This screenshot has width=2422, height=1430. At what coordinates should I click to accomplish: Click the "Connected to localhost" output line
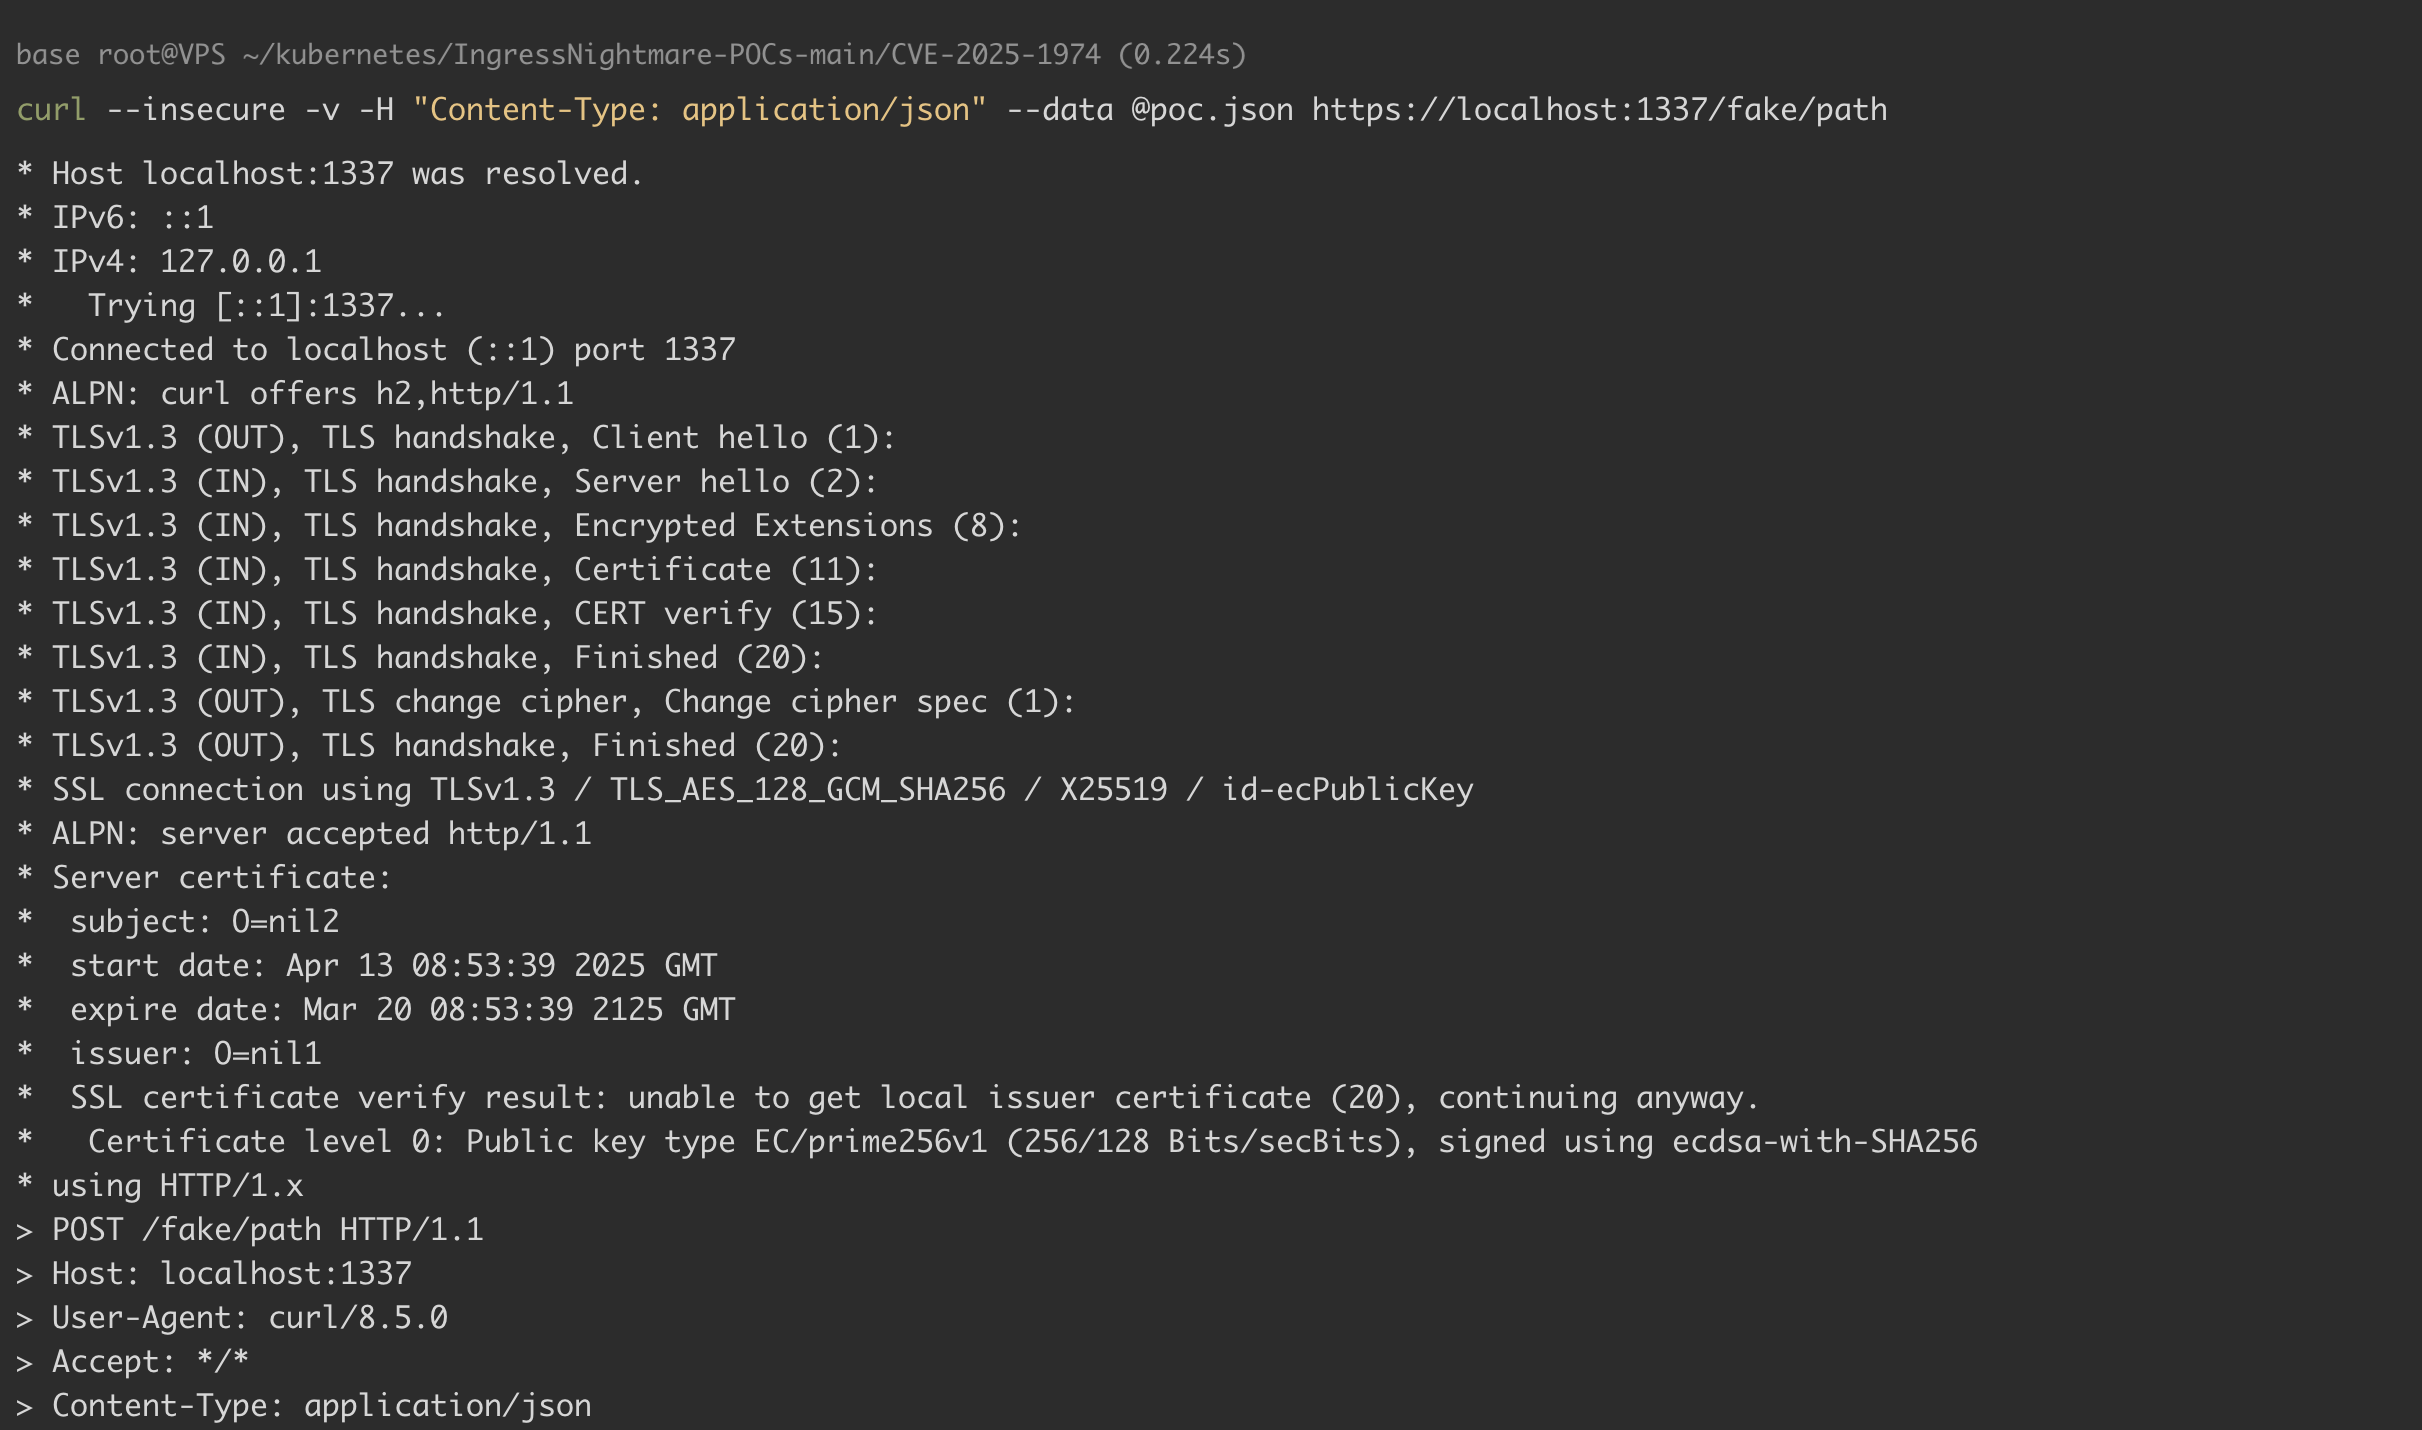click(x=393, y=350)
